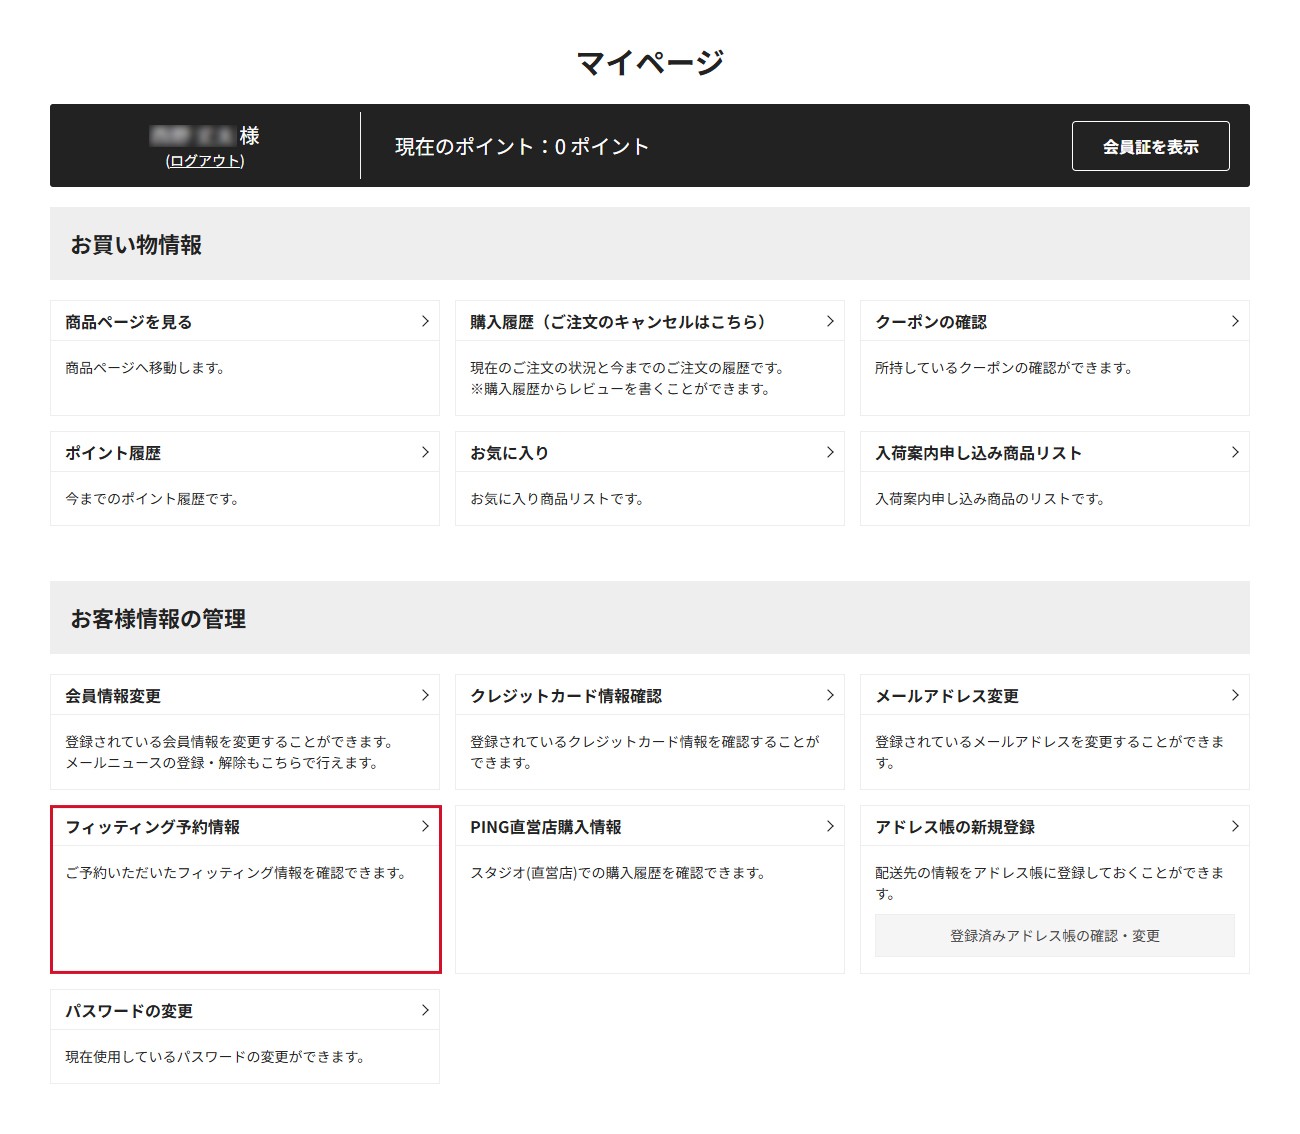Click description 現在使用しているパスワードの変更ができます。
The image size is (1300, 1134).
[215, 1057]
